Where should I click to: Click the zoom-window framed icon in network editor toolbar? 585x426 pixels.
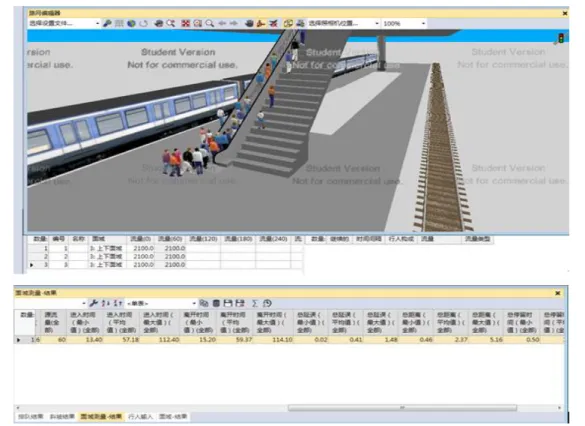[x=198, y=23]
